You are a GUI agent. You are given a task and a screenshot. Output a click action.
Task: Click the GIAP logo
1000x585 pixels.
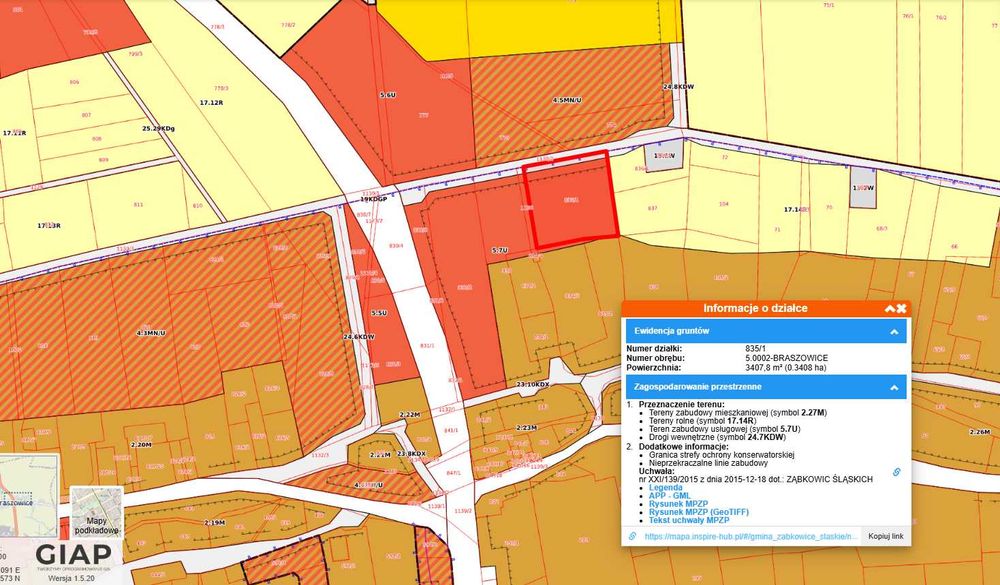73,555
